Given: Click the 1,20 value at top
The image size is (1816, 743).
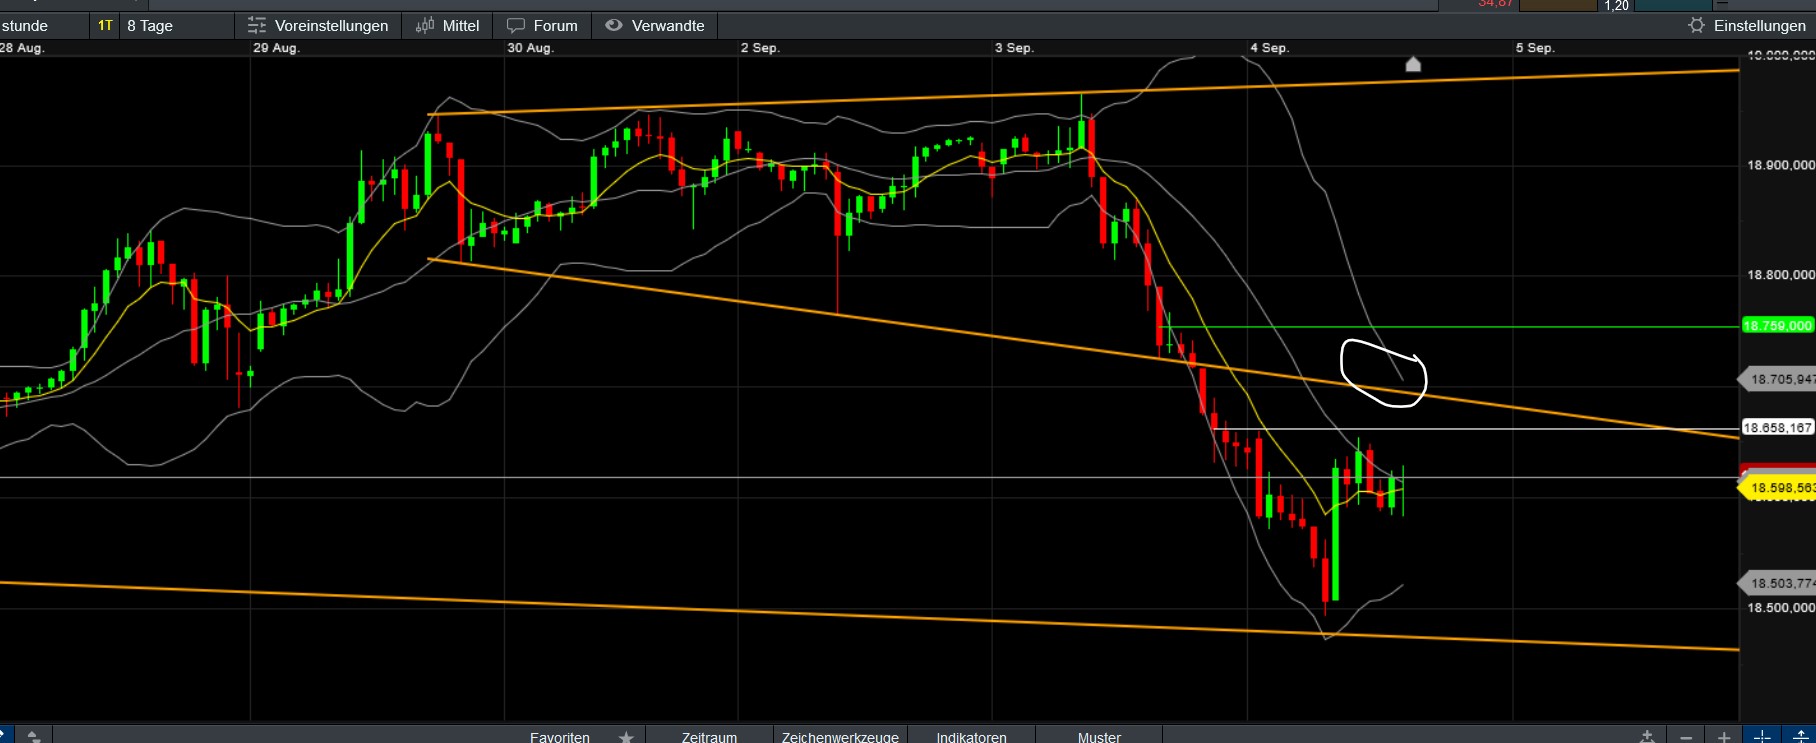Looking at the screenshot, I should click(x=1617, y=5).
